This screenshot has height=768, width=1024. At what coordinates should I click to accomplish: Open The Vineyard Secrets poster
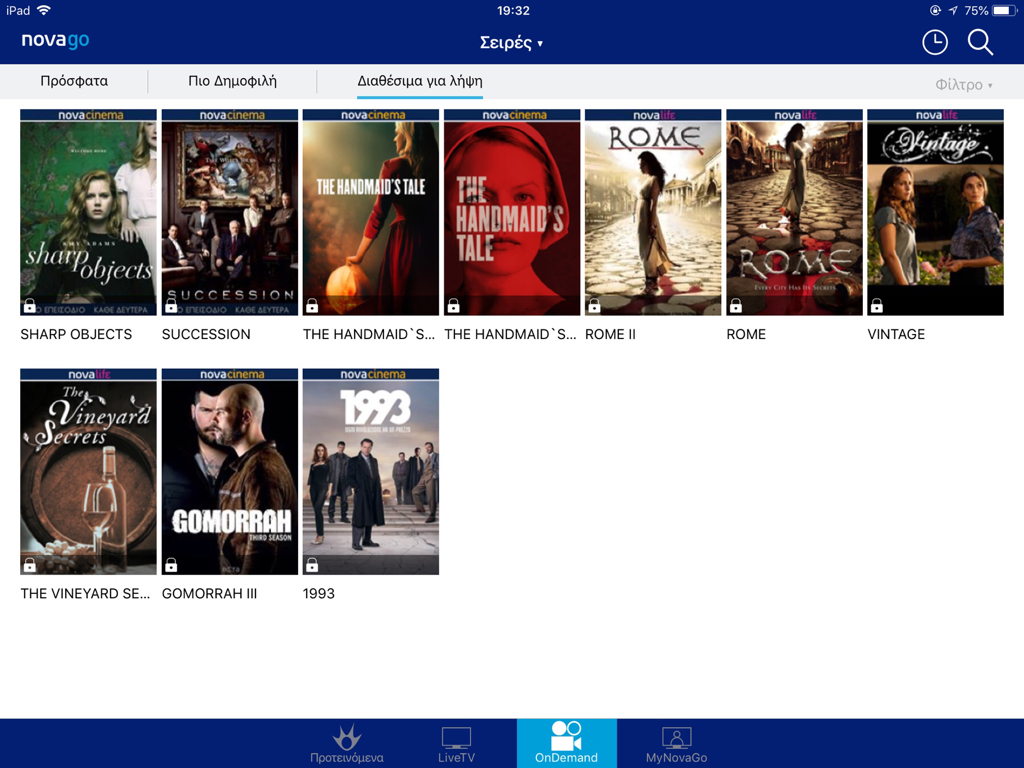[88, 472]
